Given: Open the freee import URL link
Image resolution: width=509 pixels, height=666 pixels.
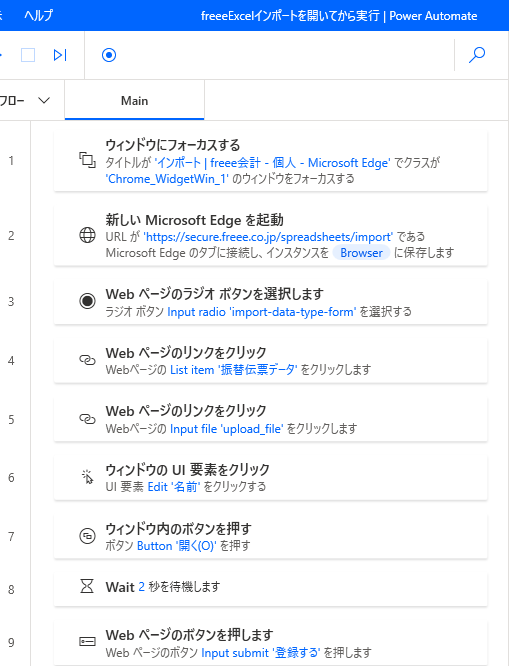Looking at the screenshot, I should tap(268, 237).
